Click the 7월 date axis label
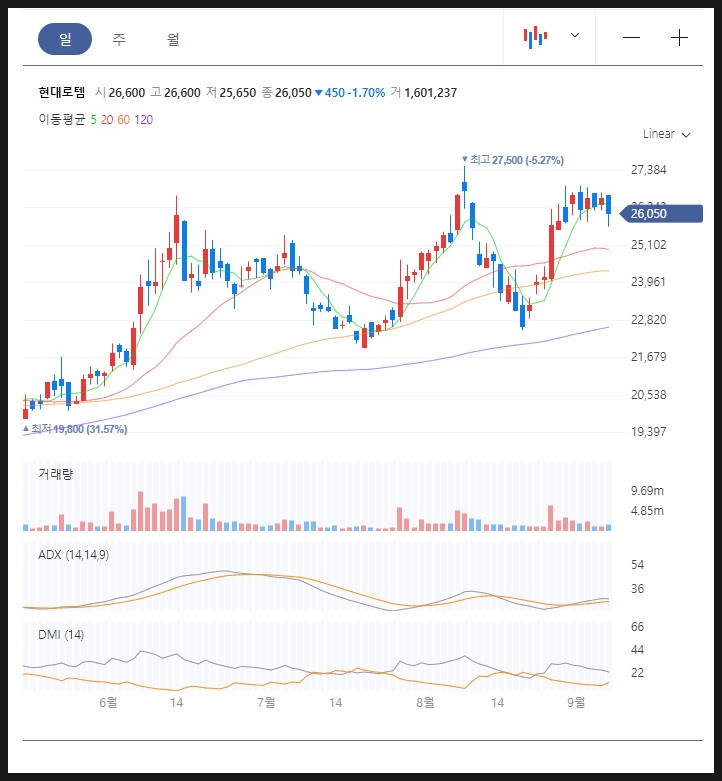 [x=266, y=702]
